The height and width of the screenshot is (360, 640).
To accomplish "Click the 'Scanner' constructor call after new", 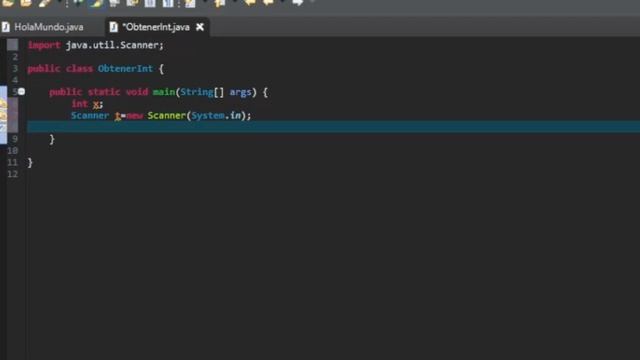I will [167, 116].
